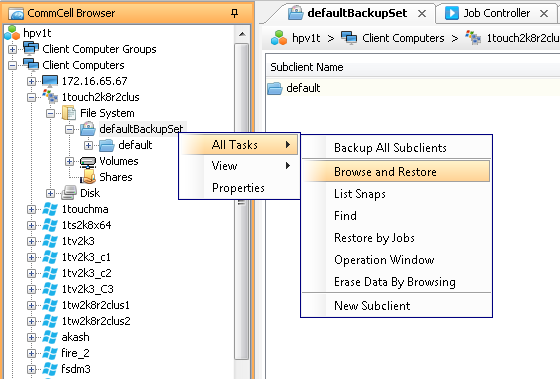
Task: Click the Windows icon beside 1ts2k8x64
Action: (50, 225)
